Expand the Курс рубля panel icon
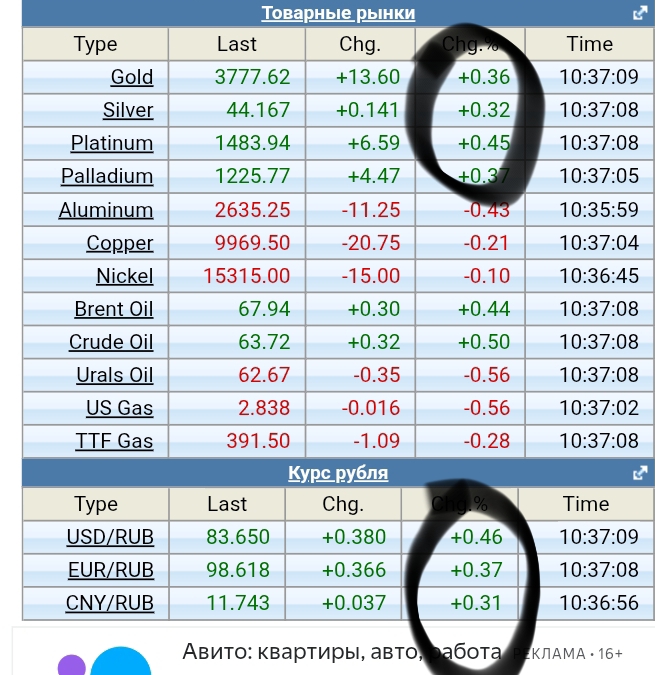The width and height of the screenshot is (655, 675). 640,473
